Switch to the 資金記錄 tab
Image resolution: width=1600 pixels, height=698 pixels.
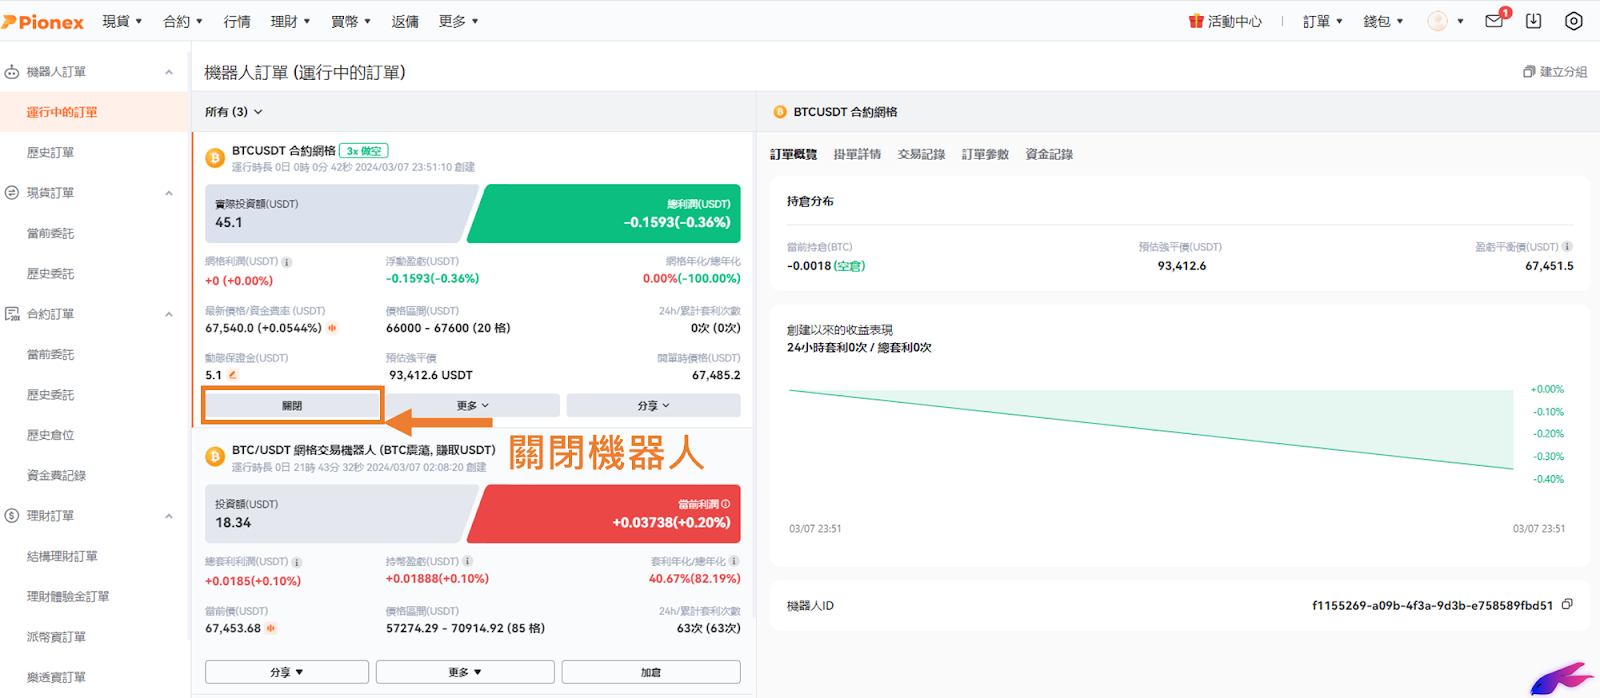tap(1049, 154)
